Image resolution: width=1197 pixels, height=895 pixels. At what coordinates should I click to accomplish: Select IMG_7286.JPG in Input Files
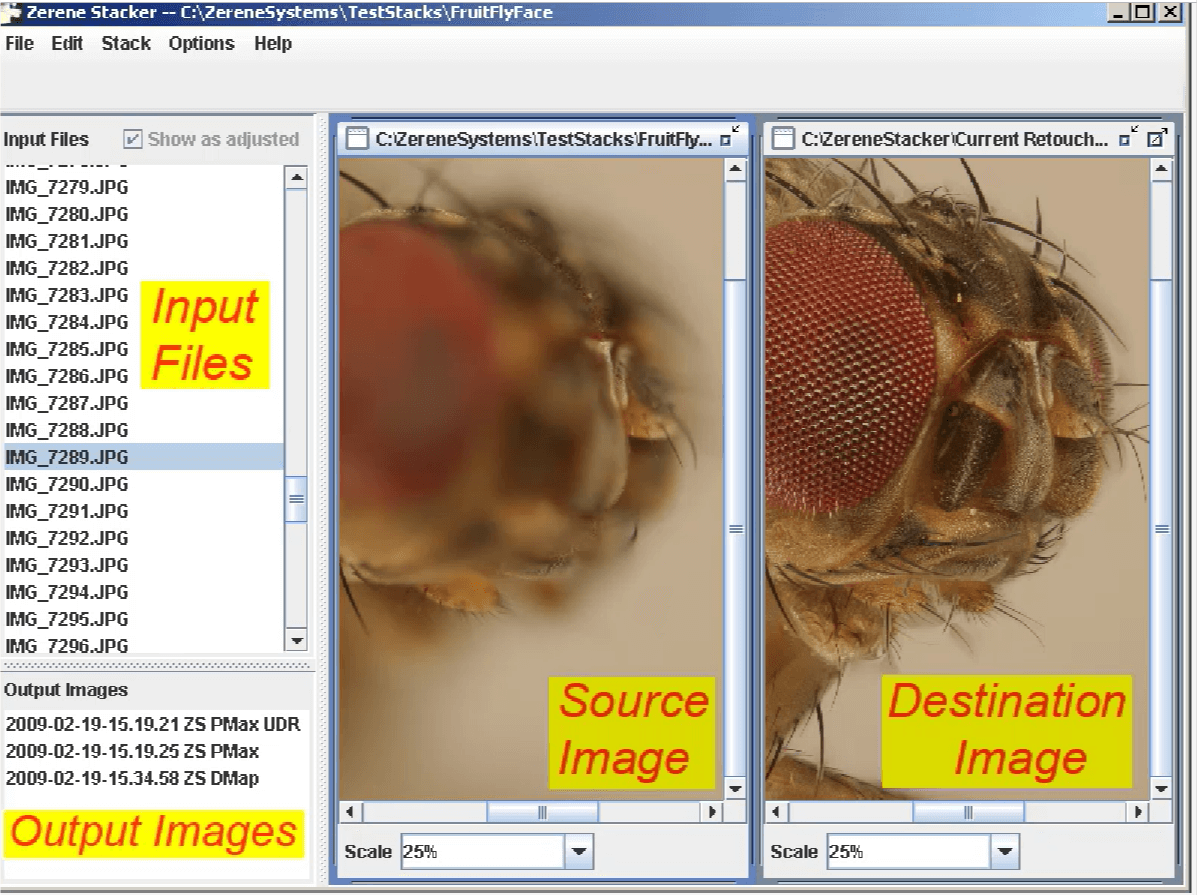tap(144, 376)
